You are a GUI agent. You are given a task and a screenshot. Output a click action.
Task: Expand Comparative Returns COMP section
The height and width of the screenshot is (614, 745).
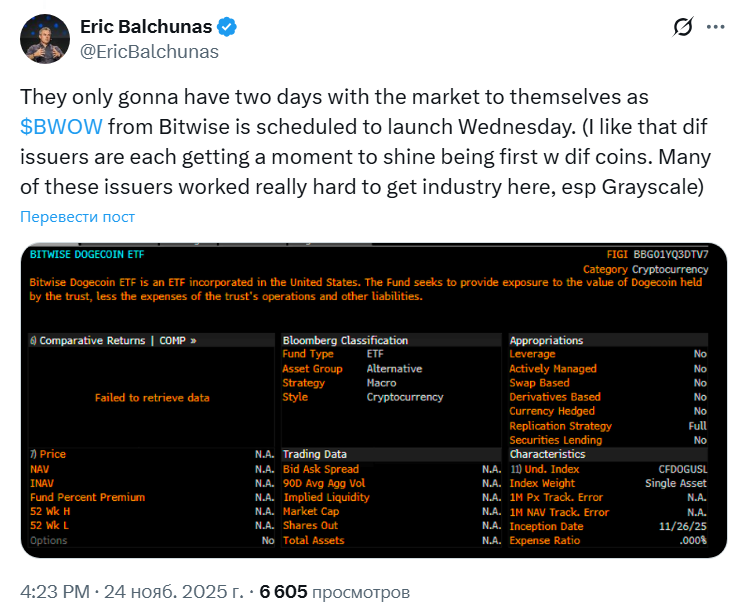point(115,340)
